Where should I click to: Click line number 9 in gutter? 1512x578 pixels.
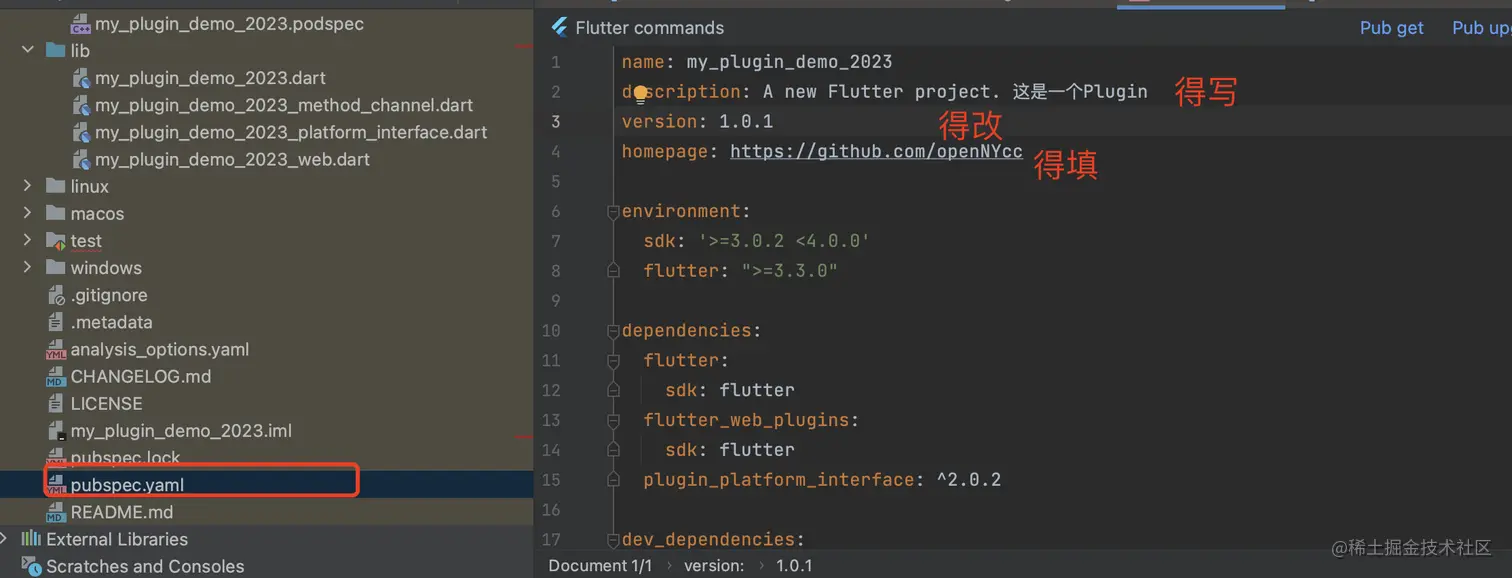555,301
